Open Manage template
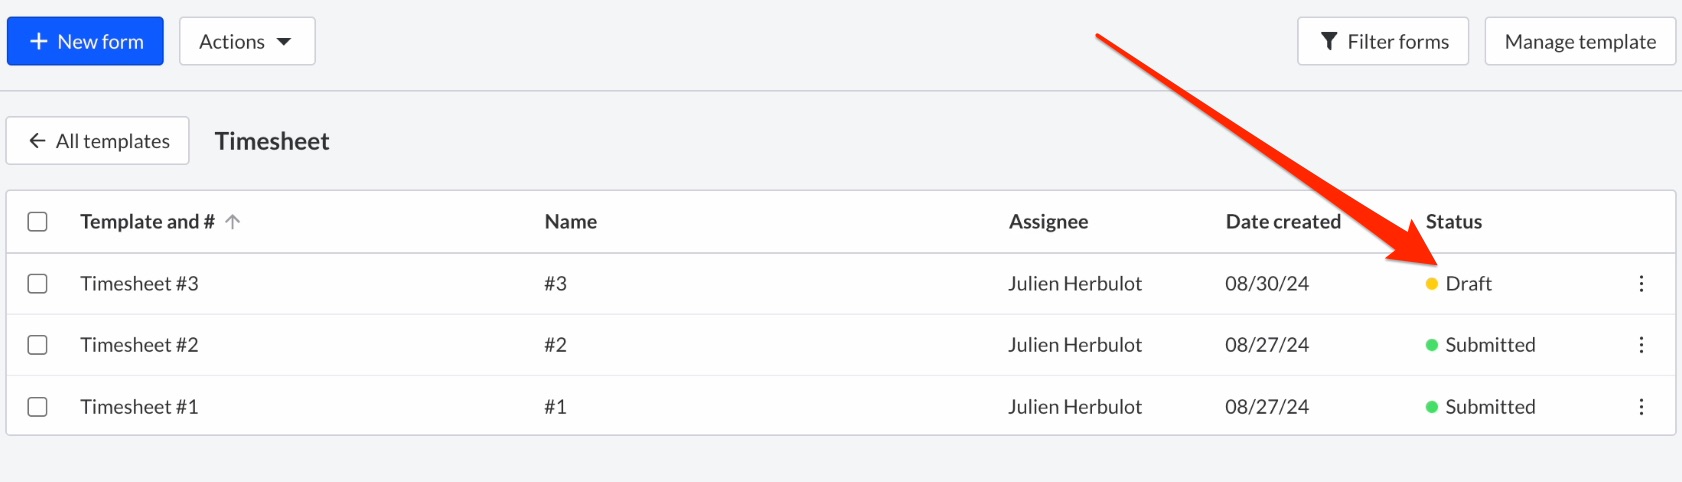Screen dimensions: 1682x482 (1580, 41)
